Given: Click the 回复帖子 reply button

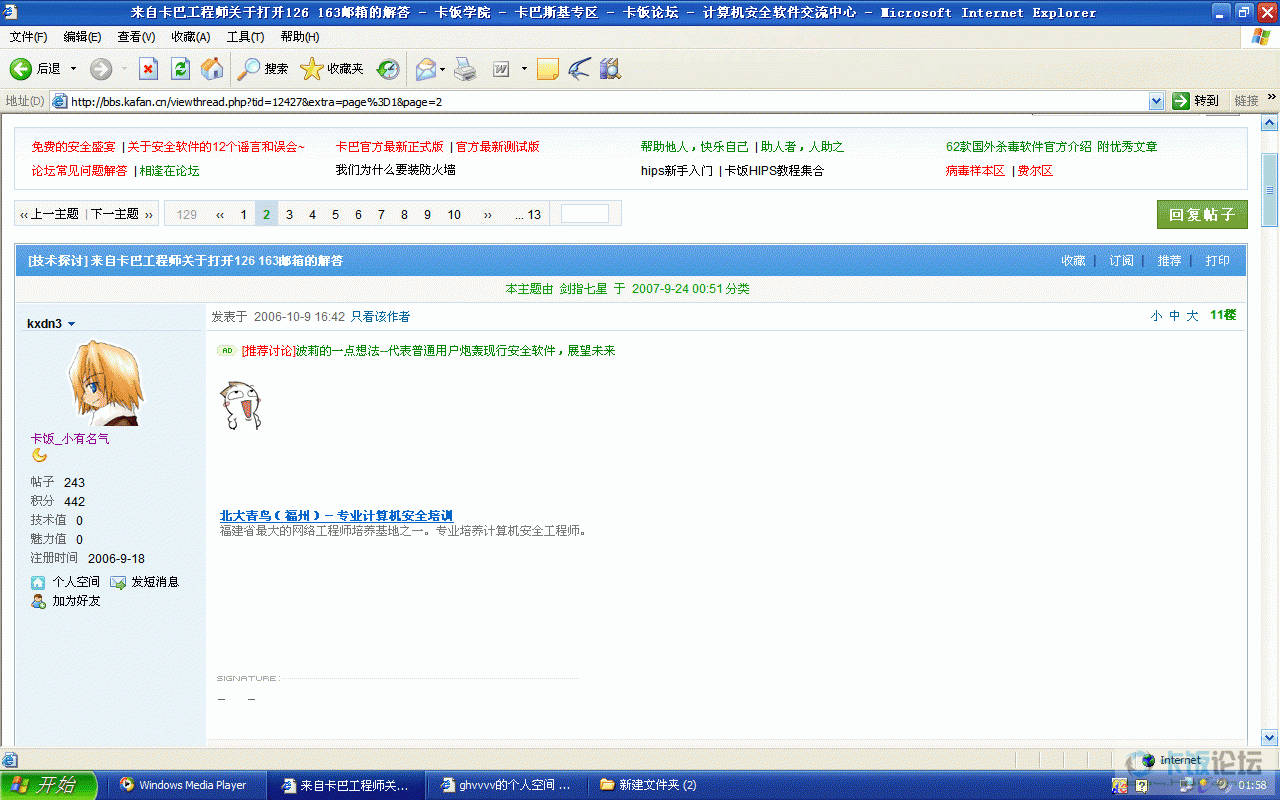Looking at the screenshot, I should 1202,215.
